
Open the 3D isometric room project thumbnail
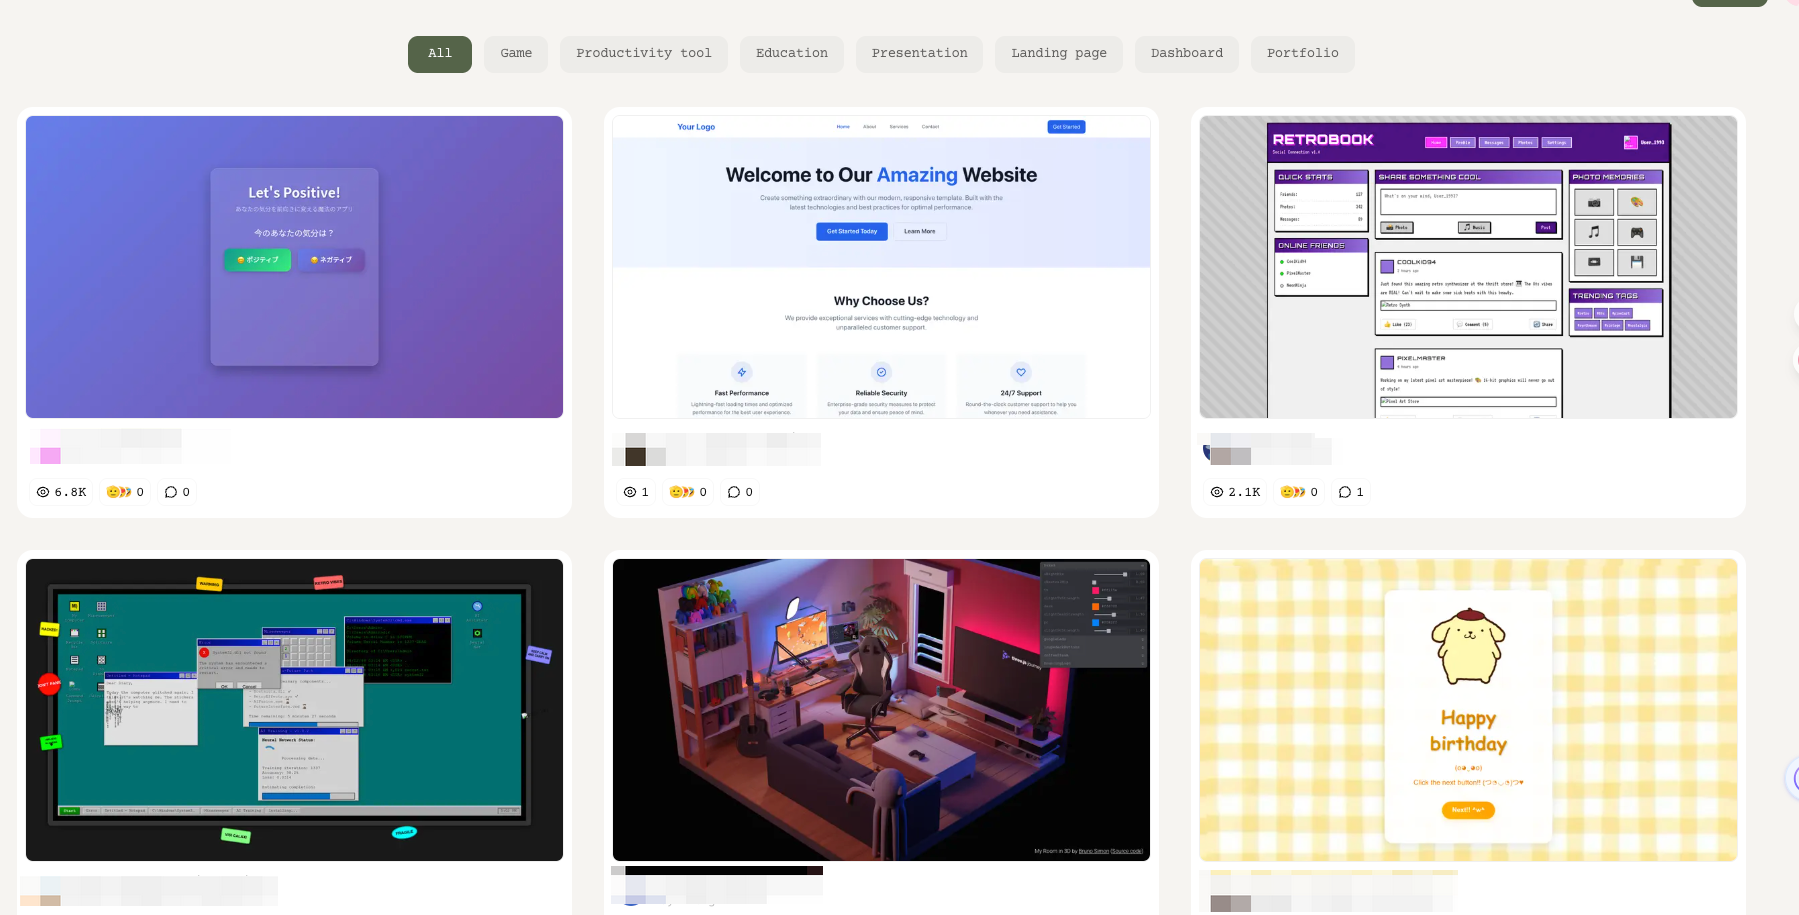tap(881, 710)
